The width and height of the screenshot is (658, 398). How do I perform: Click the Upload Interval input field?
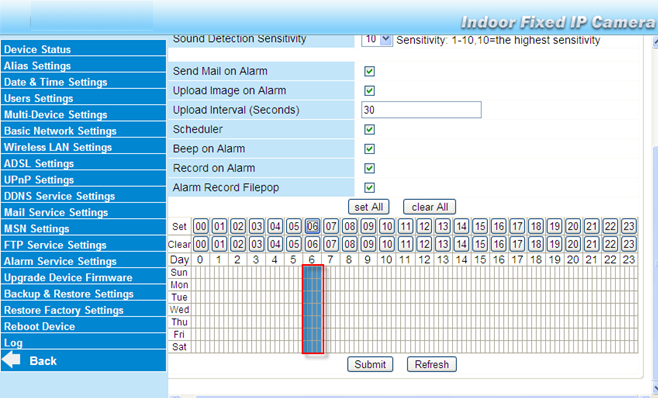click(421, 110)
